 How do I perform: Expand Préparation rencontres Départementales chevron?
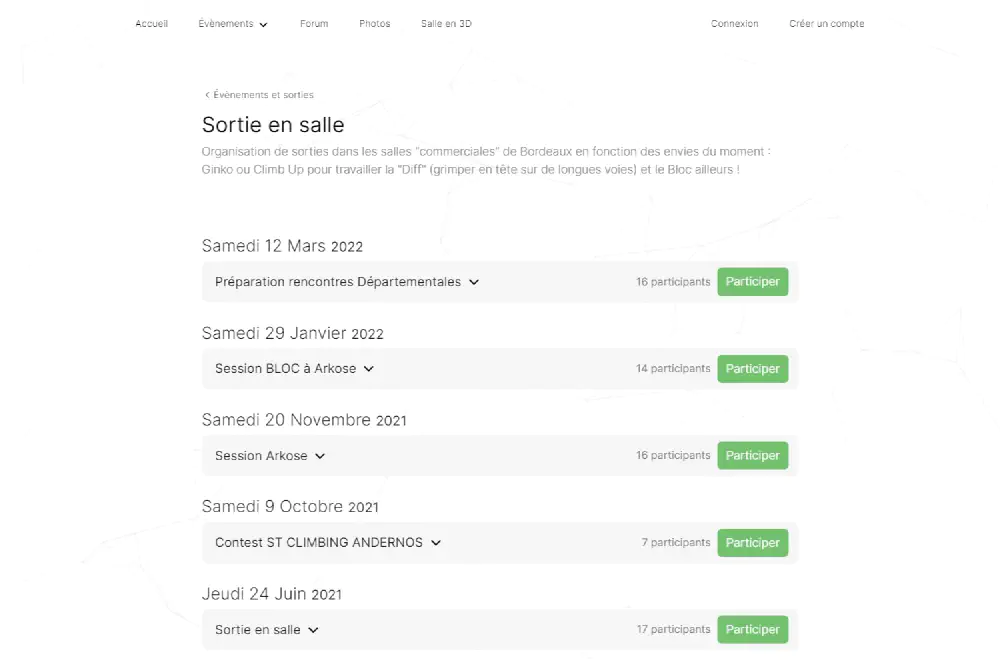[474, 282]
